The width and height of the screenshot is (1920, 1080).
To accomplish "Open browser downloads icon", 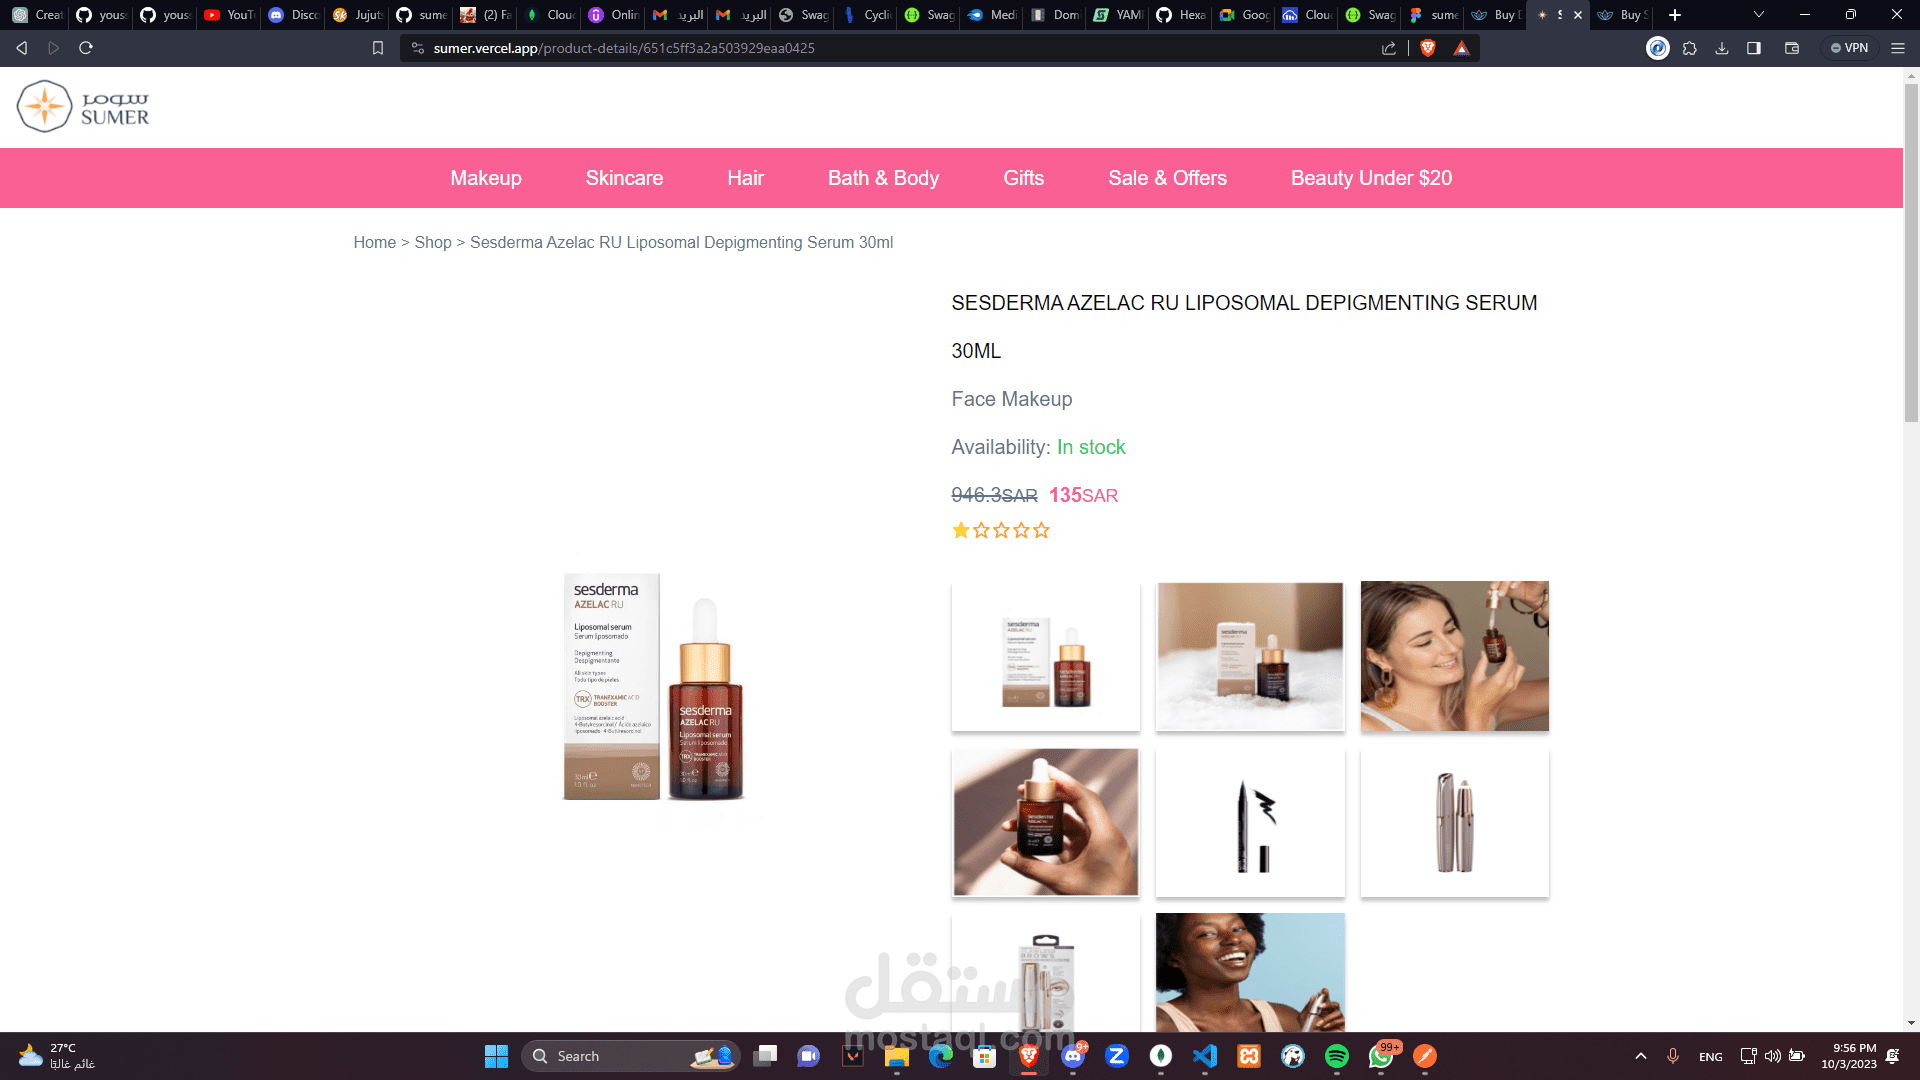I will click(1722, 48).
